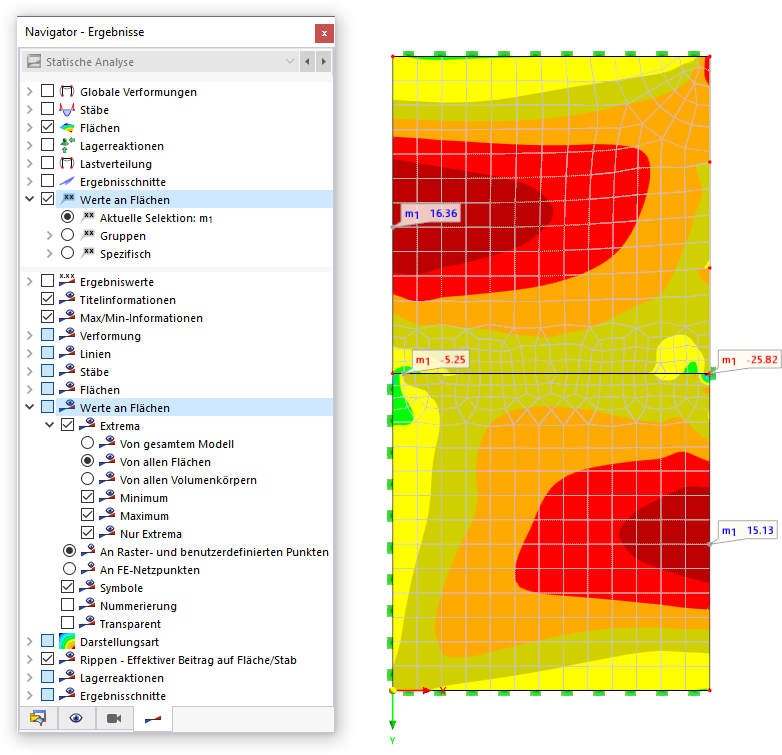Open the Views tab camera icon

click(114, 718)
